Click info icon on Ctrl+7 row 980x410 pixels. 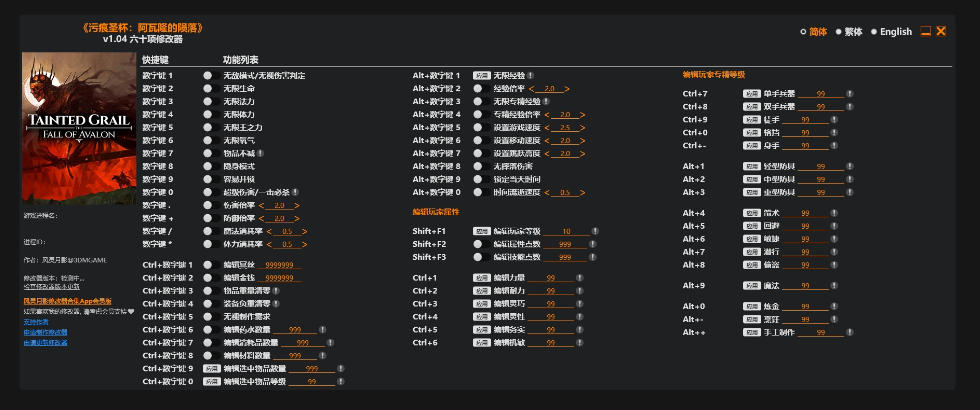(x=850, y=94)
